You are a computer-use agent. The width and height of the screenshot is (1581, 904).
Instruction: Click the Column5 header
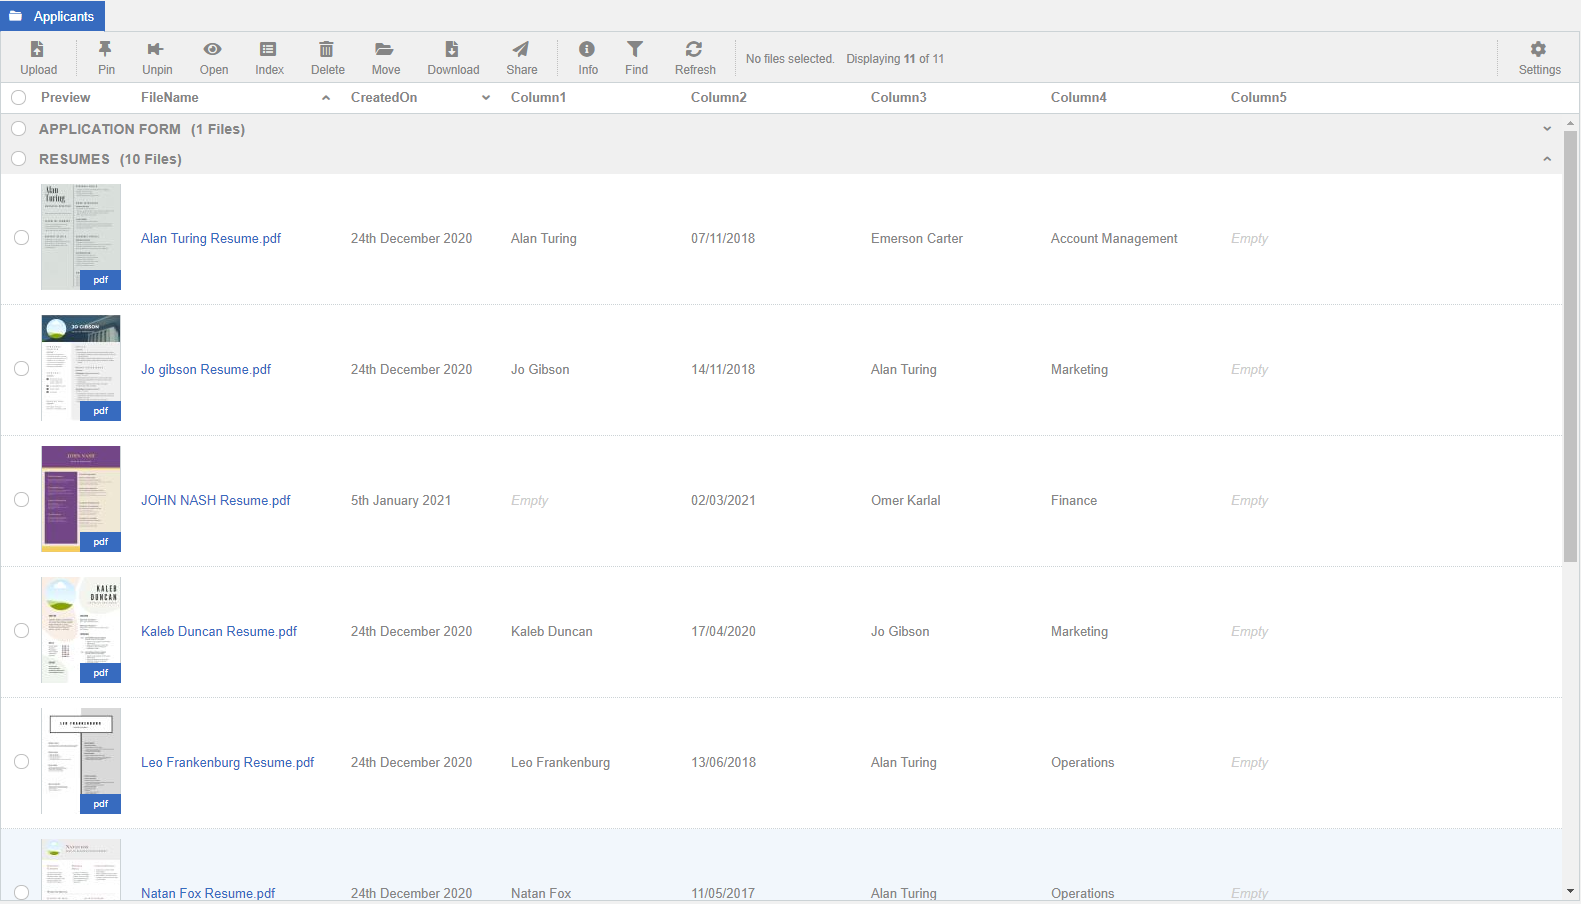[1259, 98]
